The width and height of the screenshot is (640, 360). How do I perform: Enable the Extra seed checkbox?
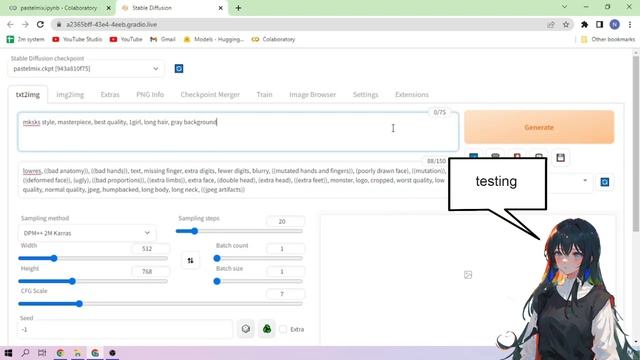coord(283,329)
